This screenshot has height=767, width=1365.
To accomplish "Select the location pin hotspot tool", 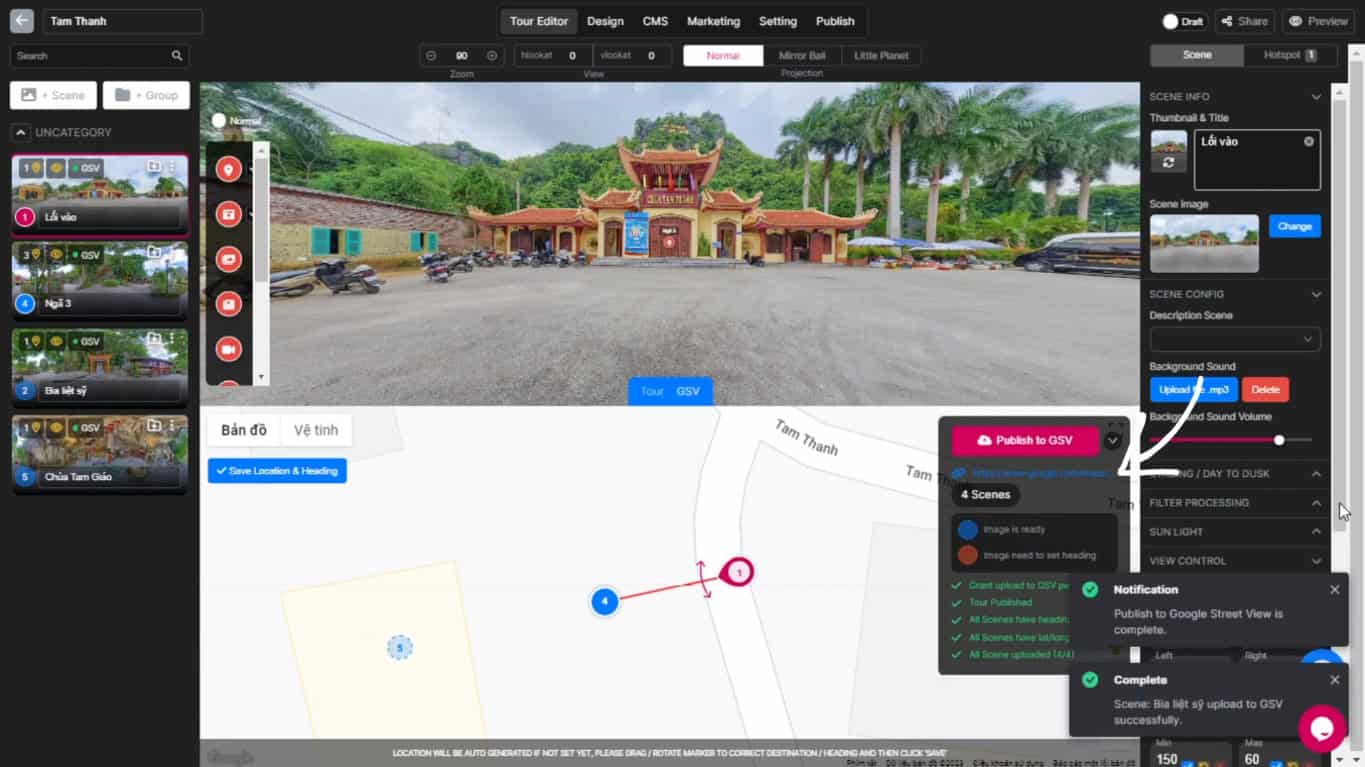I will 228,168.
